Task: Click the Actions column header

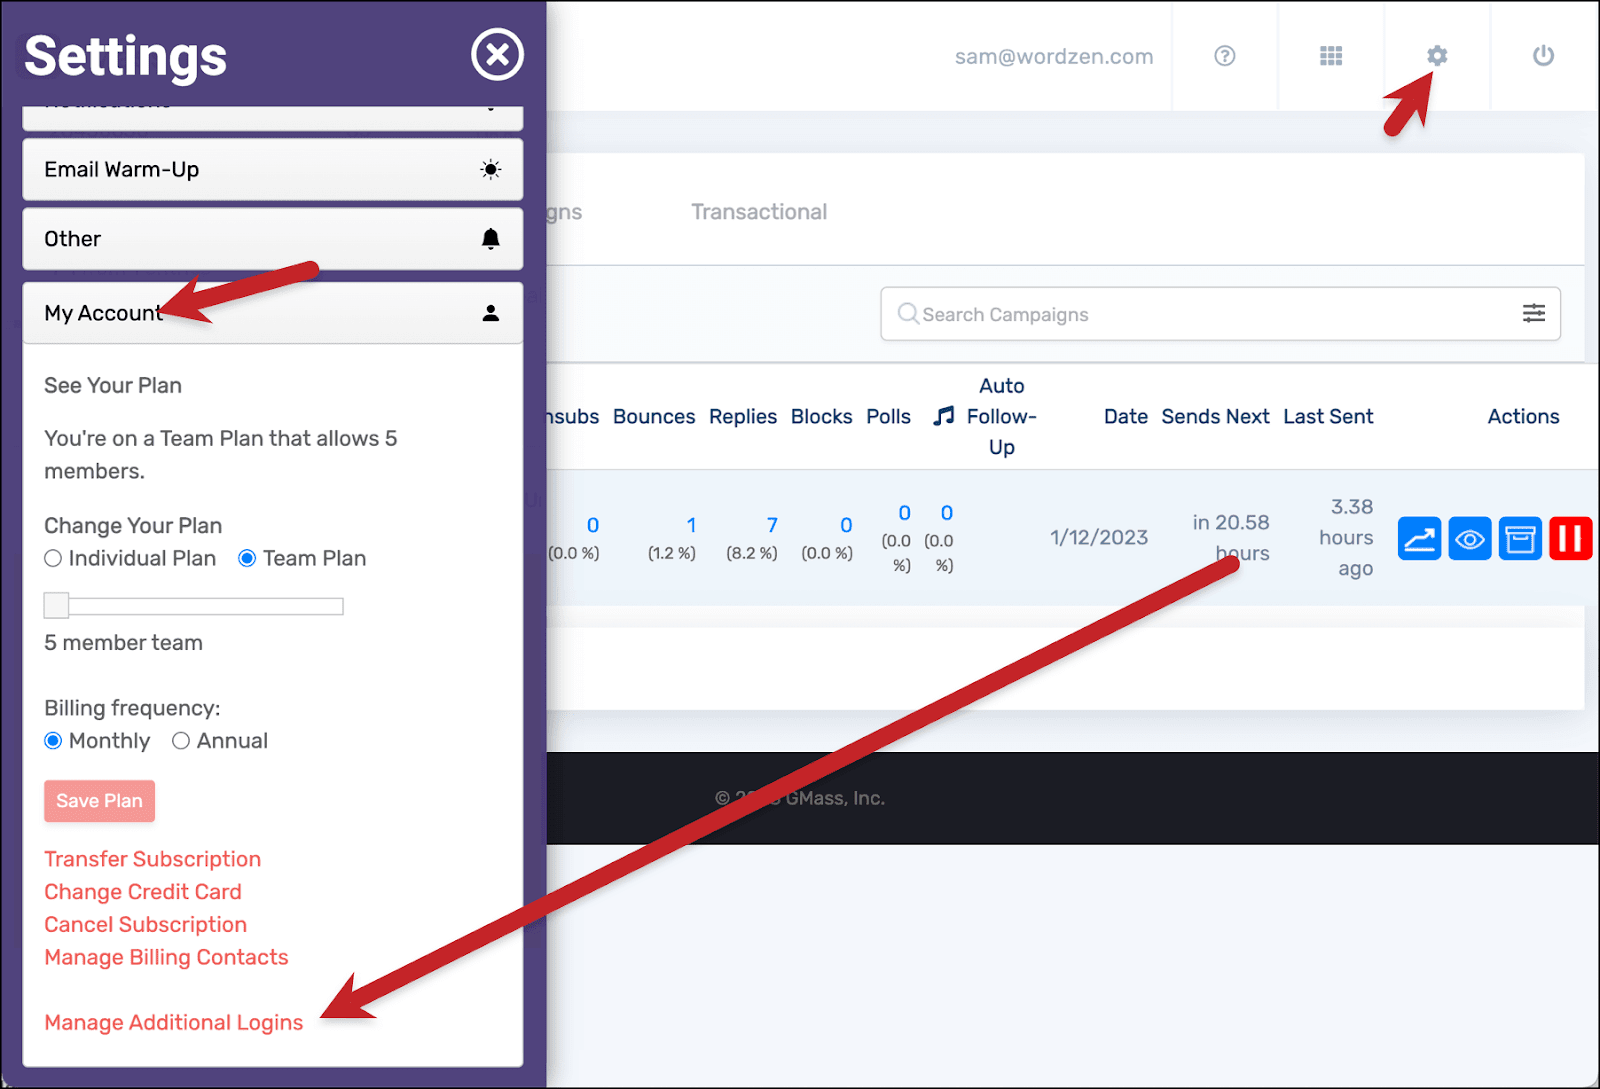Action: pos(1523,416)
